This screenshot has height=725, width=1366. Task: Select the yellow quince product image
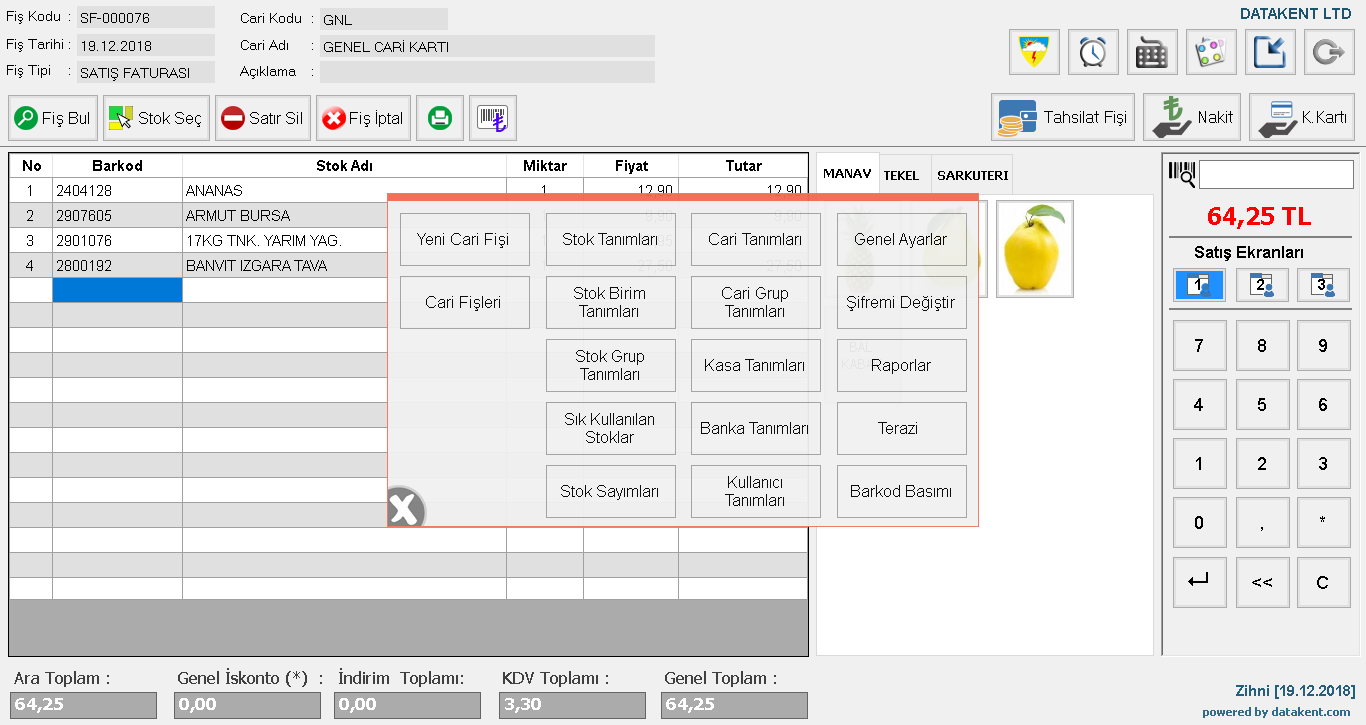pyautogui.click(x=1035, y=248)
